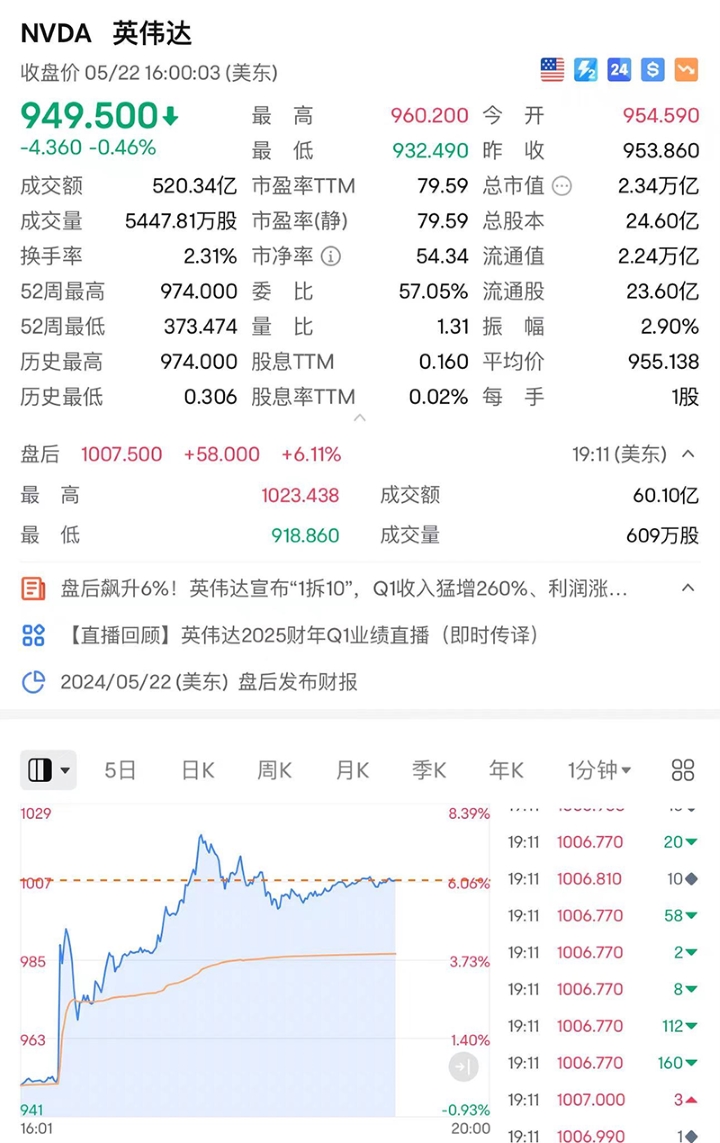Open 2024/05/22 盘后发布财报 notice
Viewport: 720px width, 1143px height.
[208, 682]
